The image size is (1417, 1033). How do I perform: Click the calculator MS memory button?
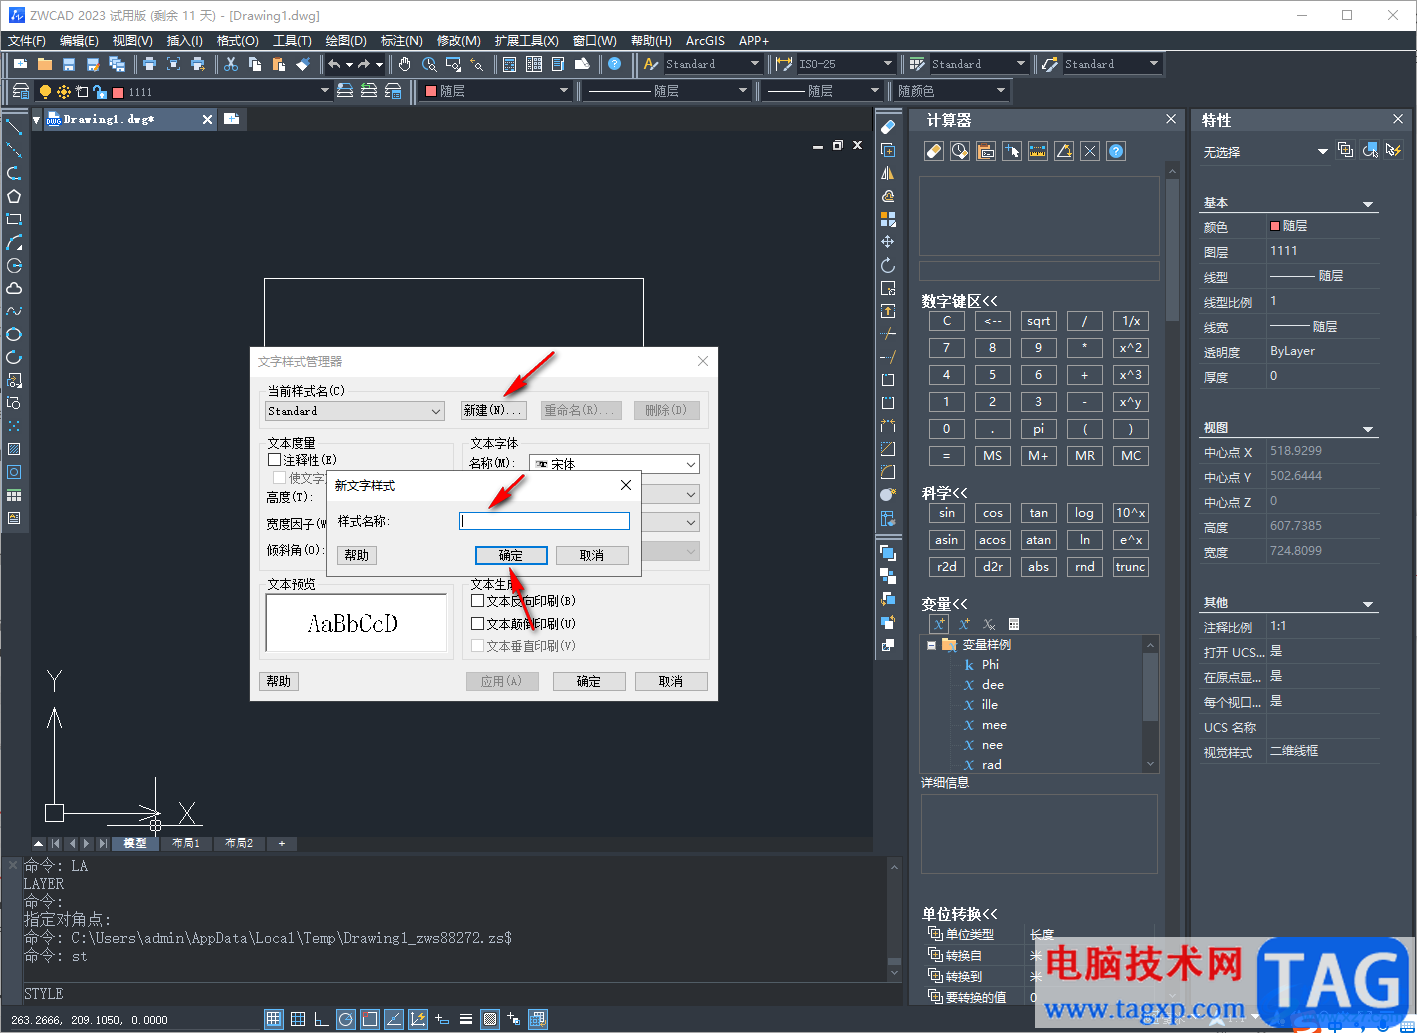pyautogui.click(x=992, y=455)
